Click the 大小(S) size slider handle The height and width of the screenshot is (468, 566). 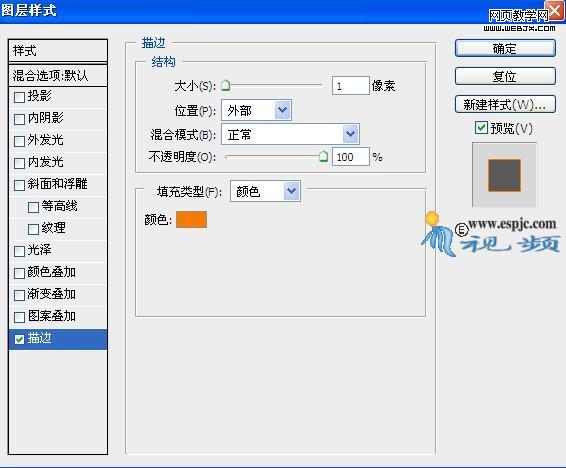(226, 86)
